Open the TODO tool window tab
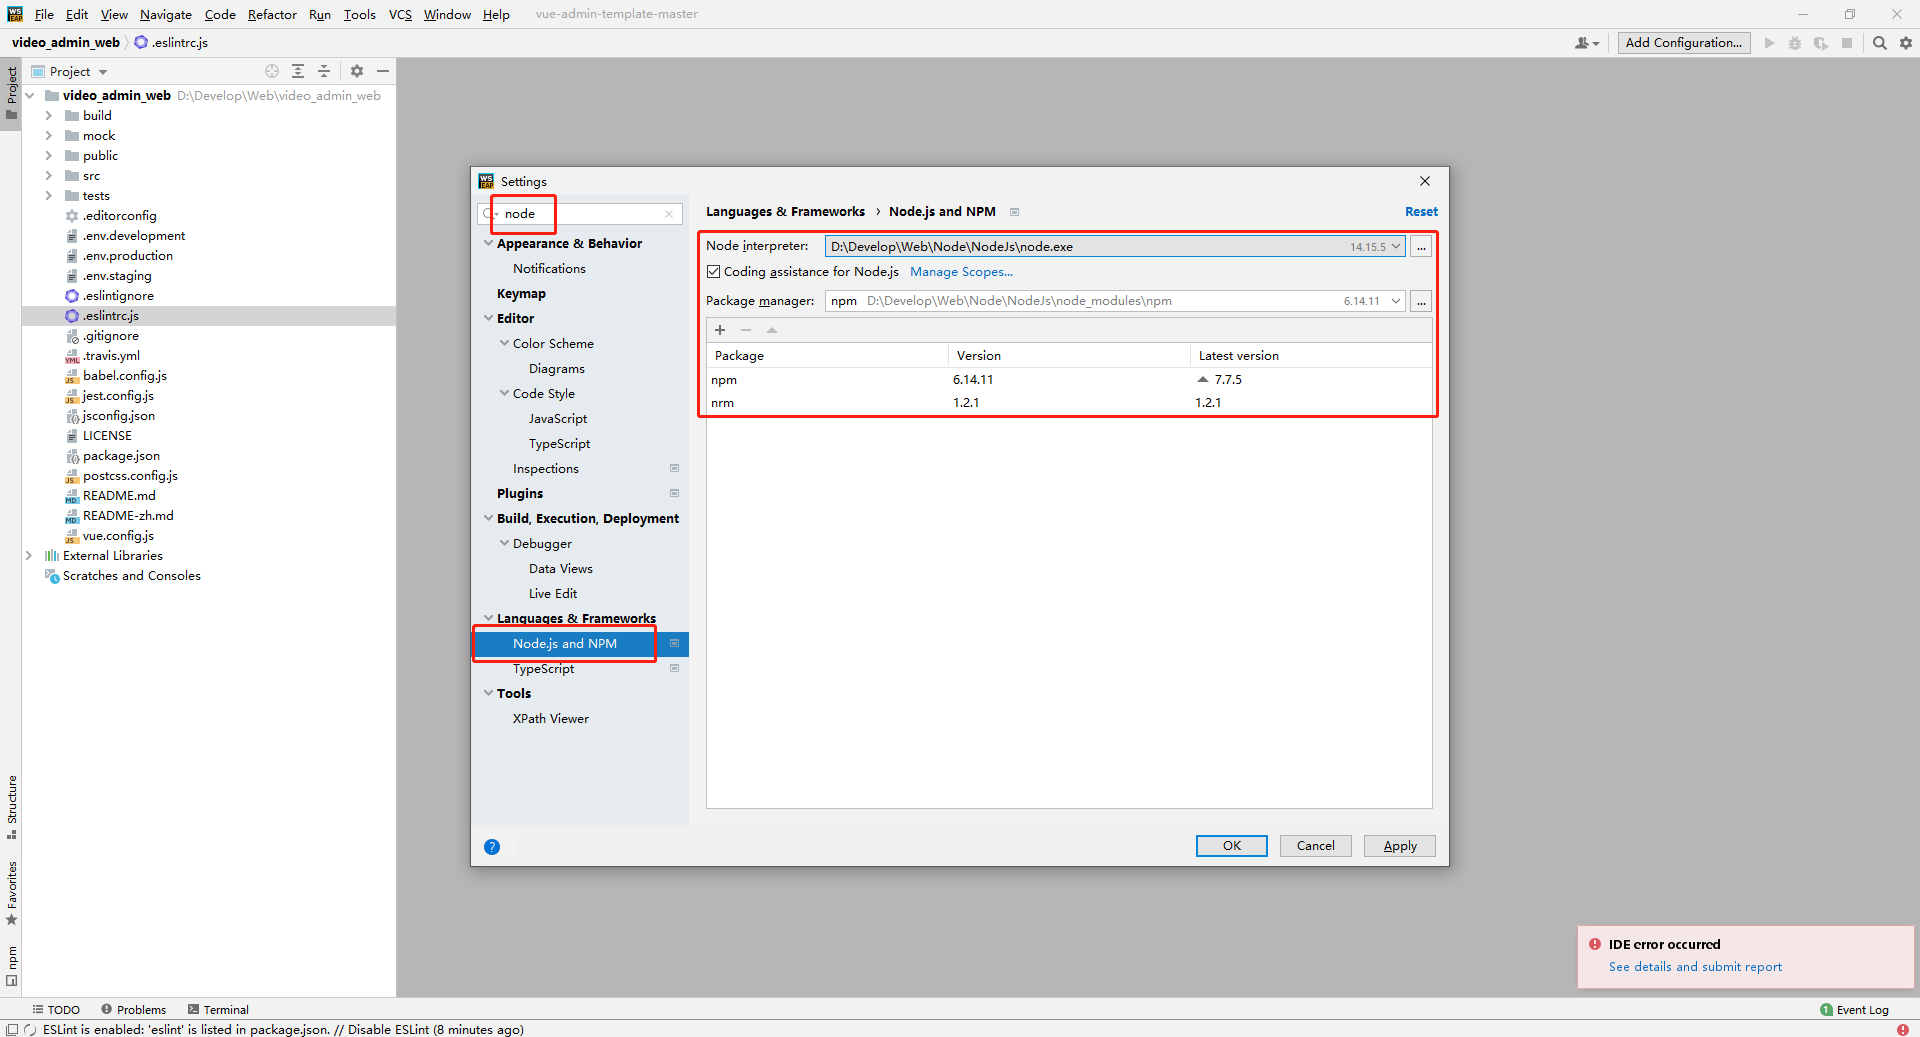 point(56,1010)
